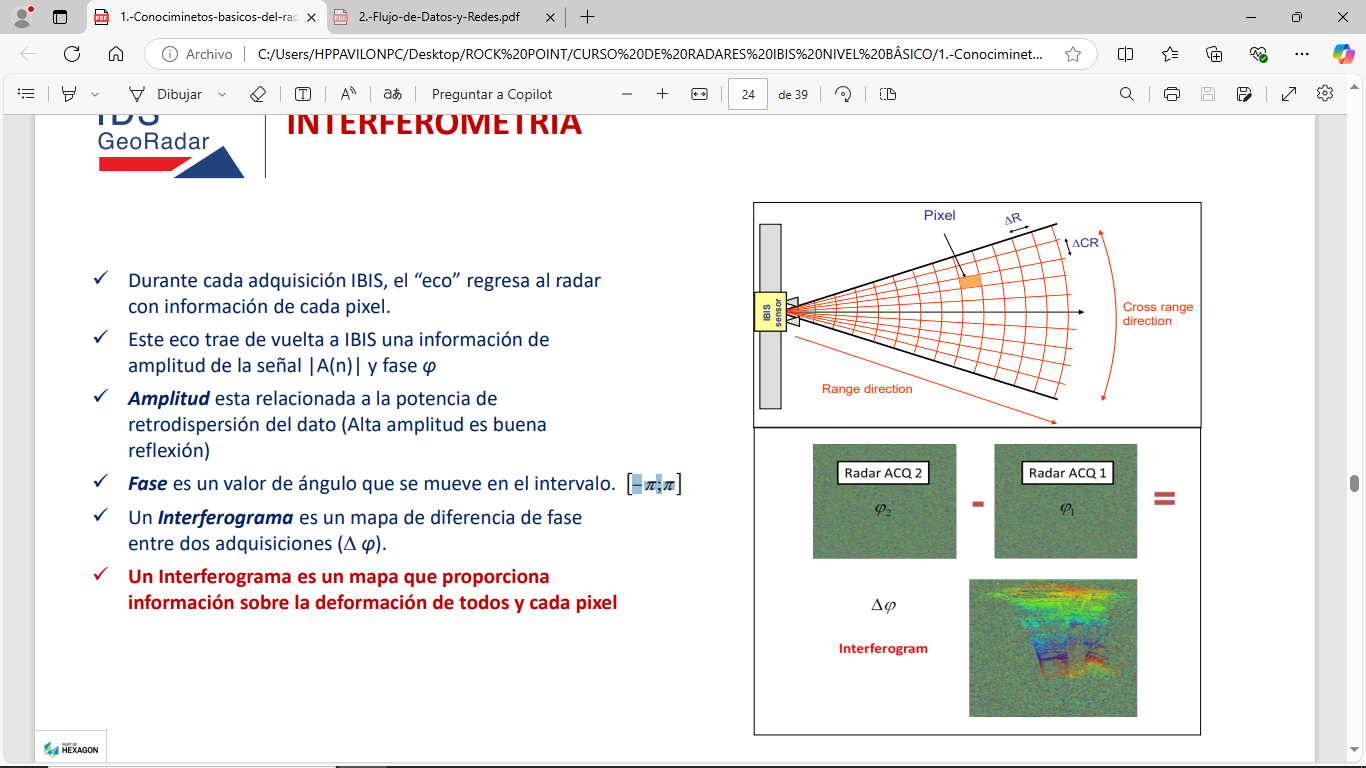Print the PDF document

(x=1172, y=94)
